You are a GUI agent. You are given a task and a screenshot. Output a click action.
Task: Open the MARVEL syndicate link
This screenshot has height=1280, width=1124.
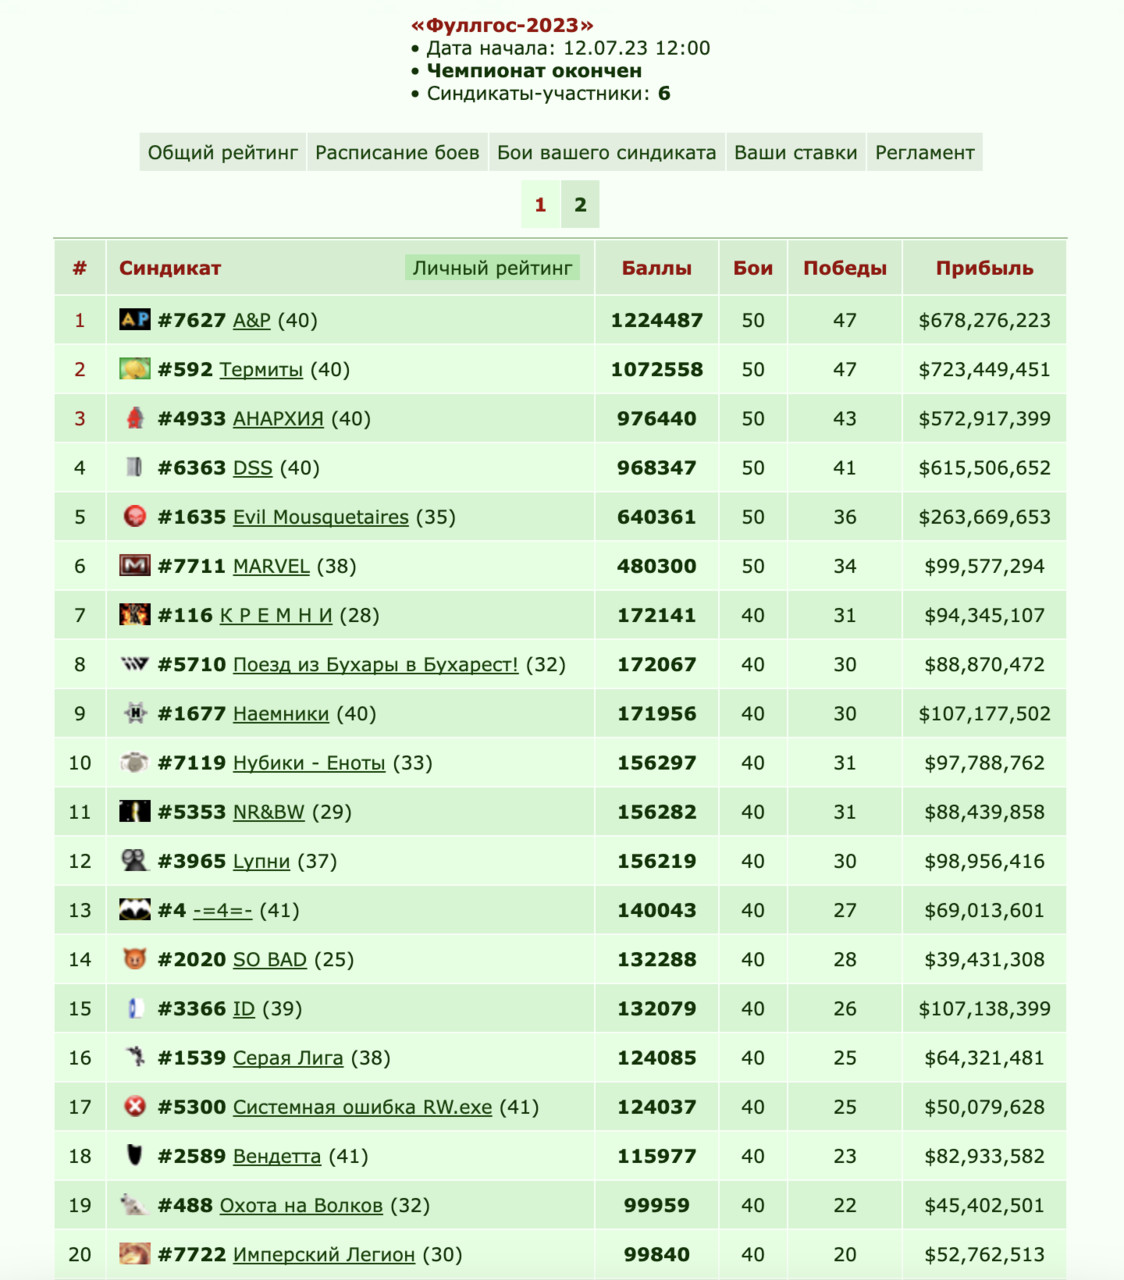[271, 566]
